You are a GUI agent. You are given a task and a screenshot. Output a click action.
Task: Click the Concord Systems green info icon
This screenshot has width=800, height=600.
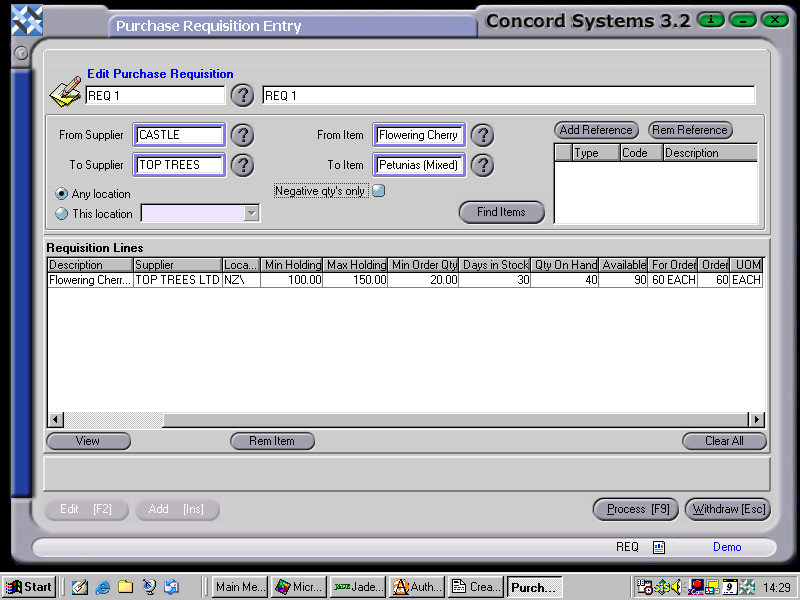(710, 19)
